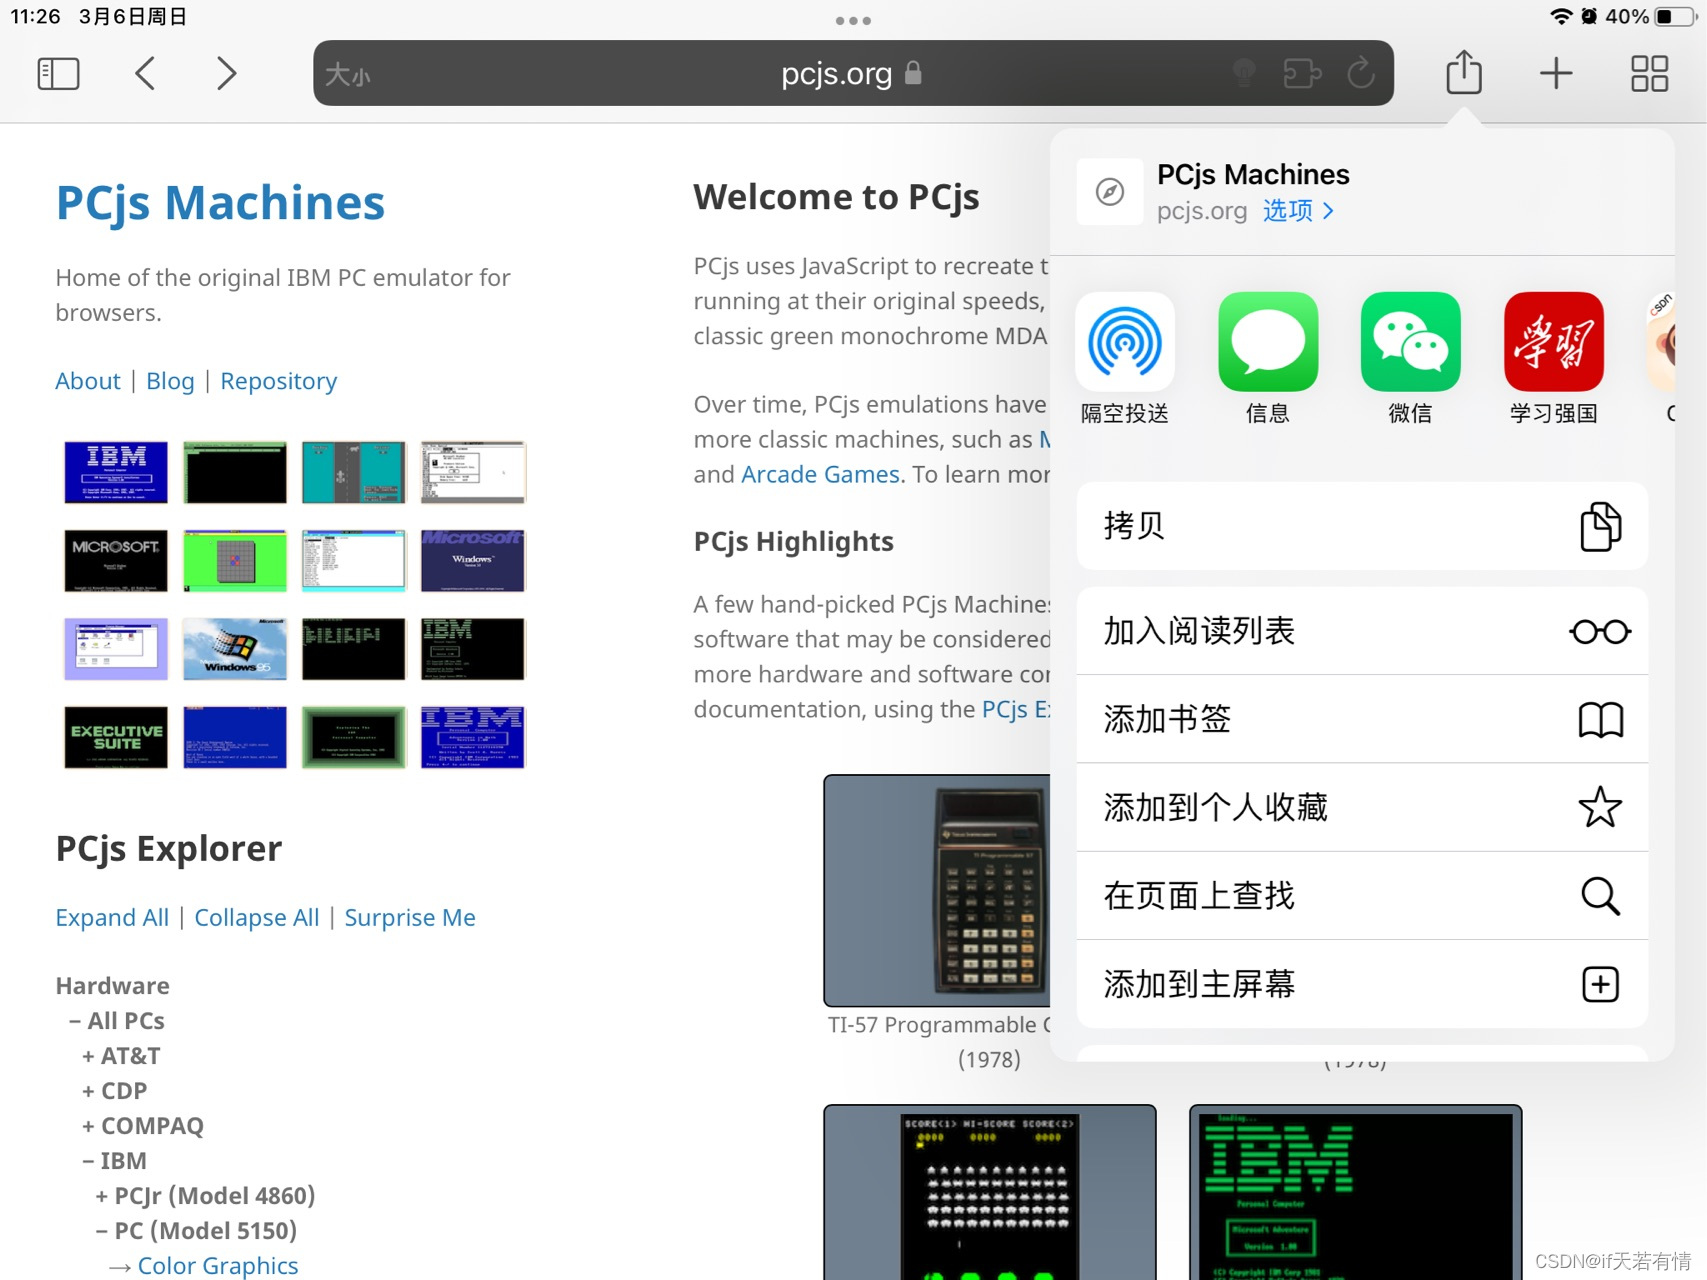1707x1280 pixels.
Task: Open the MICROSOFT black thumbnail
Action: (116, 560)
